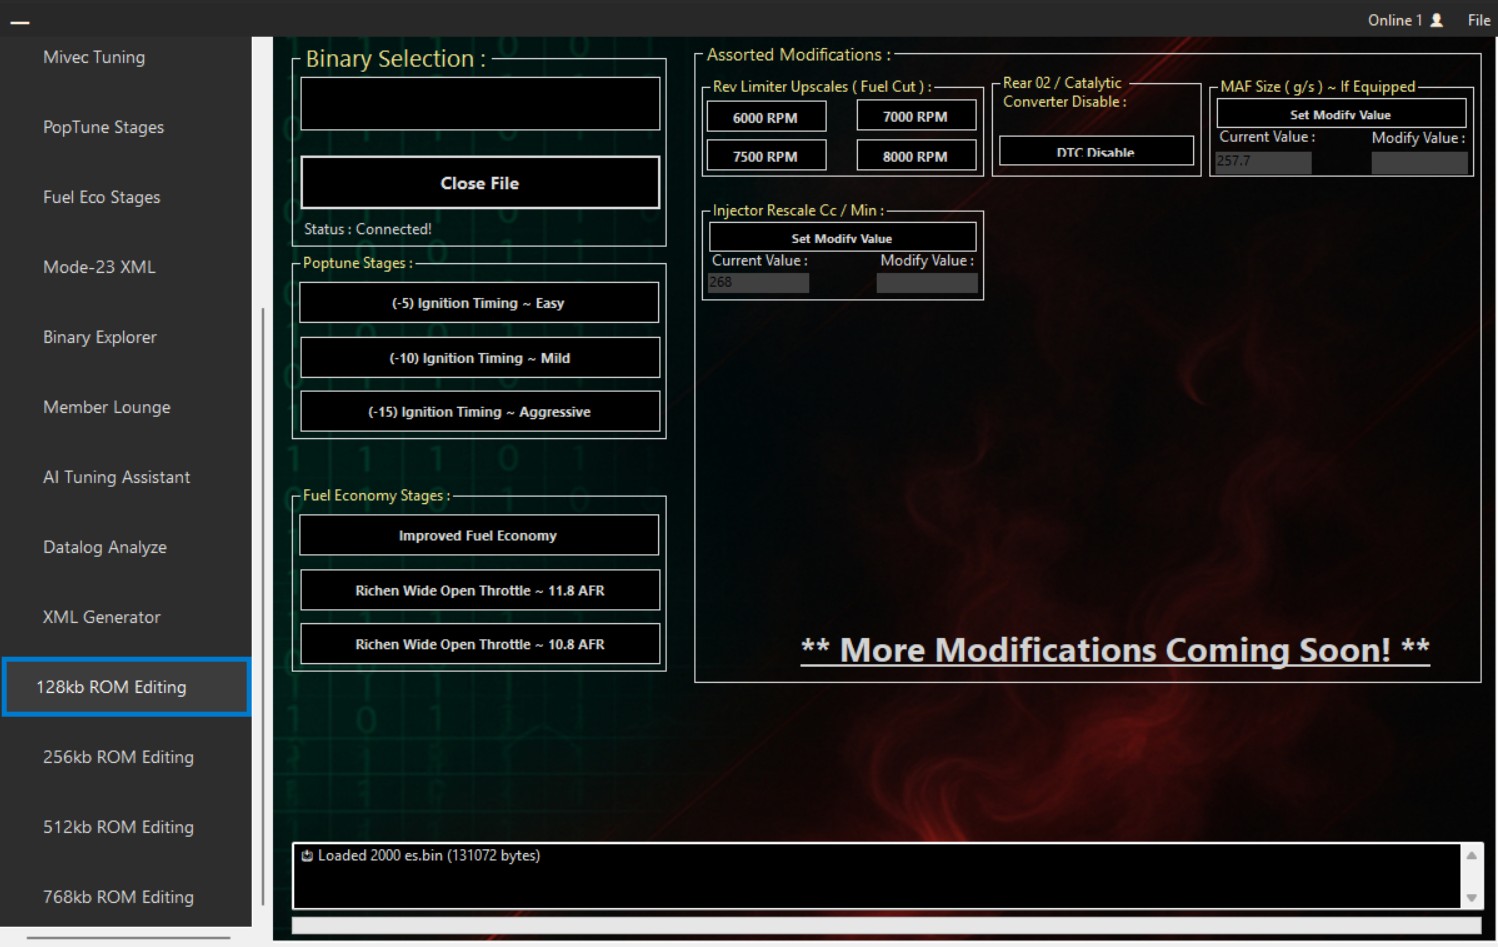
Task: Click the icon next to the es.bin log entry
Action: 306,855
